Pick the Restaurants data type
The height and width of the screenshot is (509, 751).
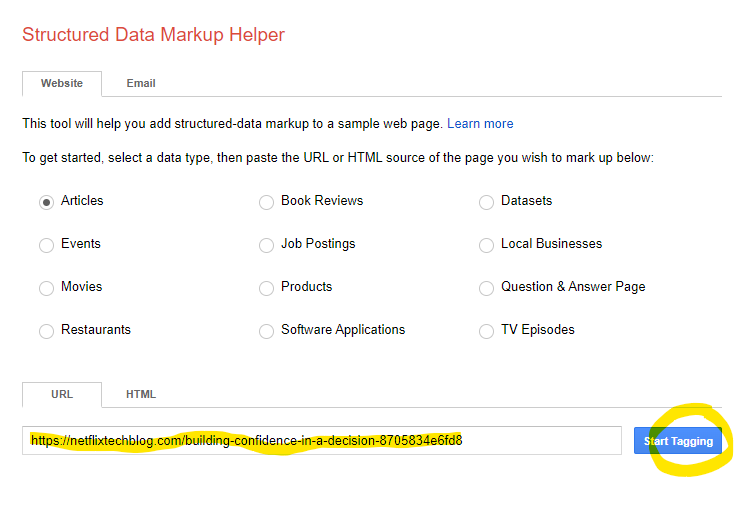pyautogui.click(x=46, y=331)
